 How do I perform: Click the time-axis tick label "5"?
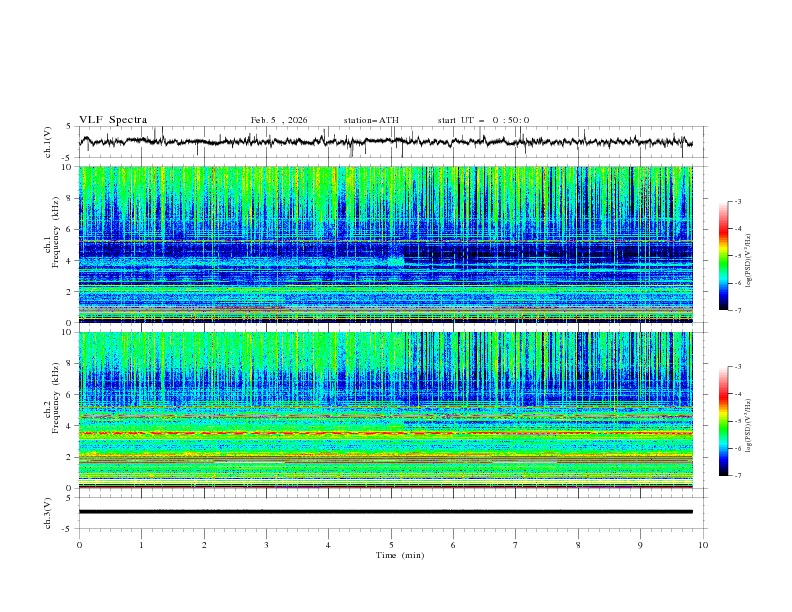pyautogui.click(x=391, y=545)
